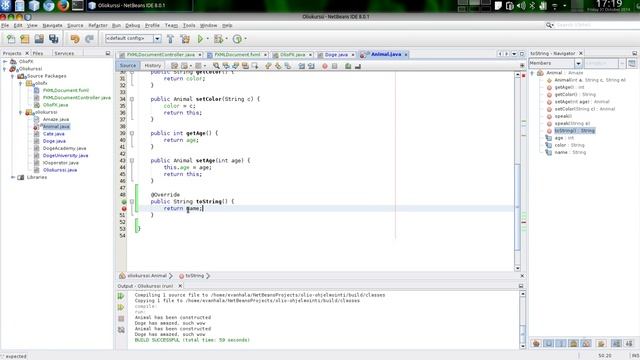Screen dimensions: 640x360
Task: Click the New File toolbar icon
Action: 11,39
